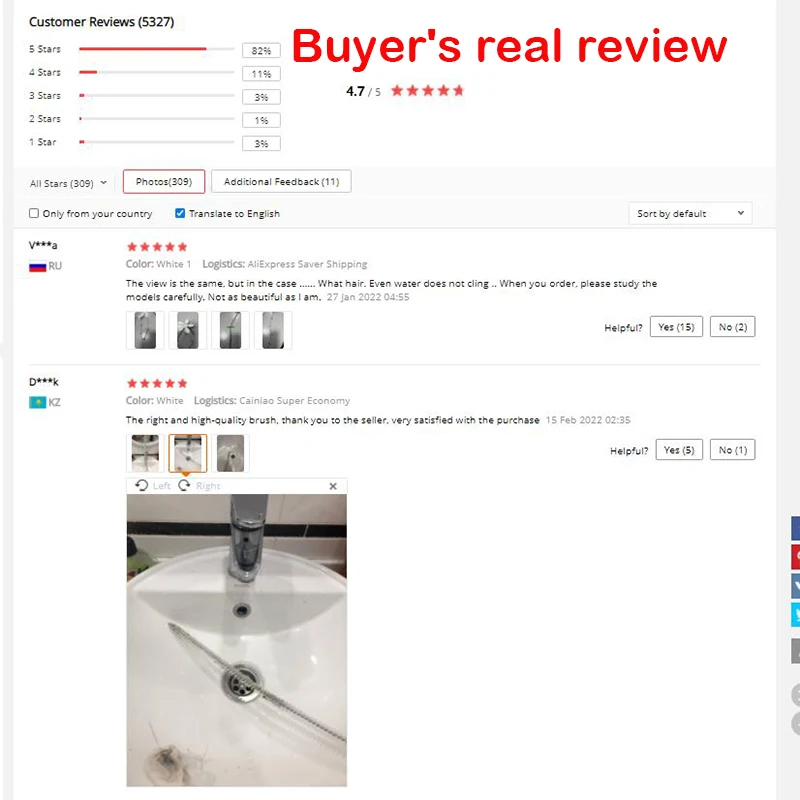Viewport: 800px width, 800px height.
Task: Click the Kazakhstan flag icon next to KZ
Action: click(x=38, y=403)
